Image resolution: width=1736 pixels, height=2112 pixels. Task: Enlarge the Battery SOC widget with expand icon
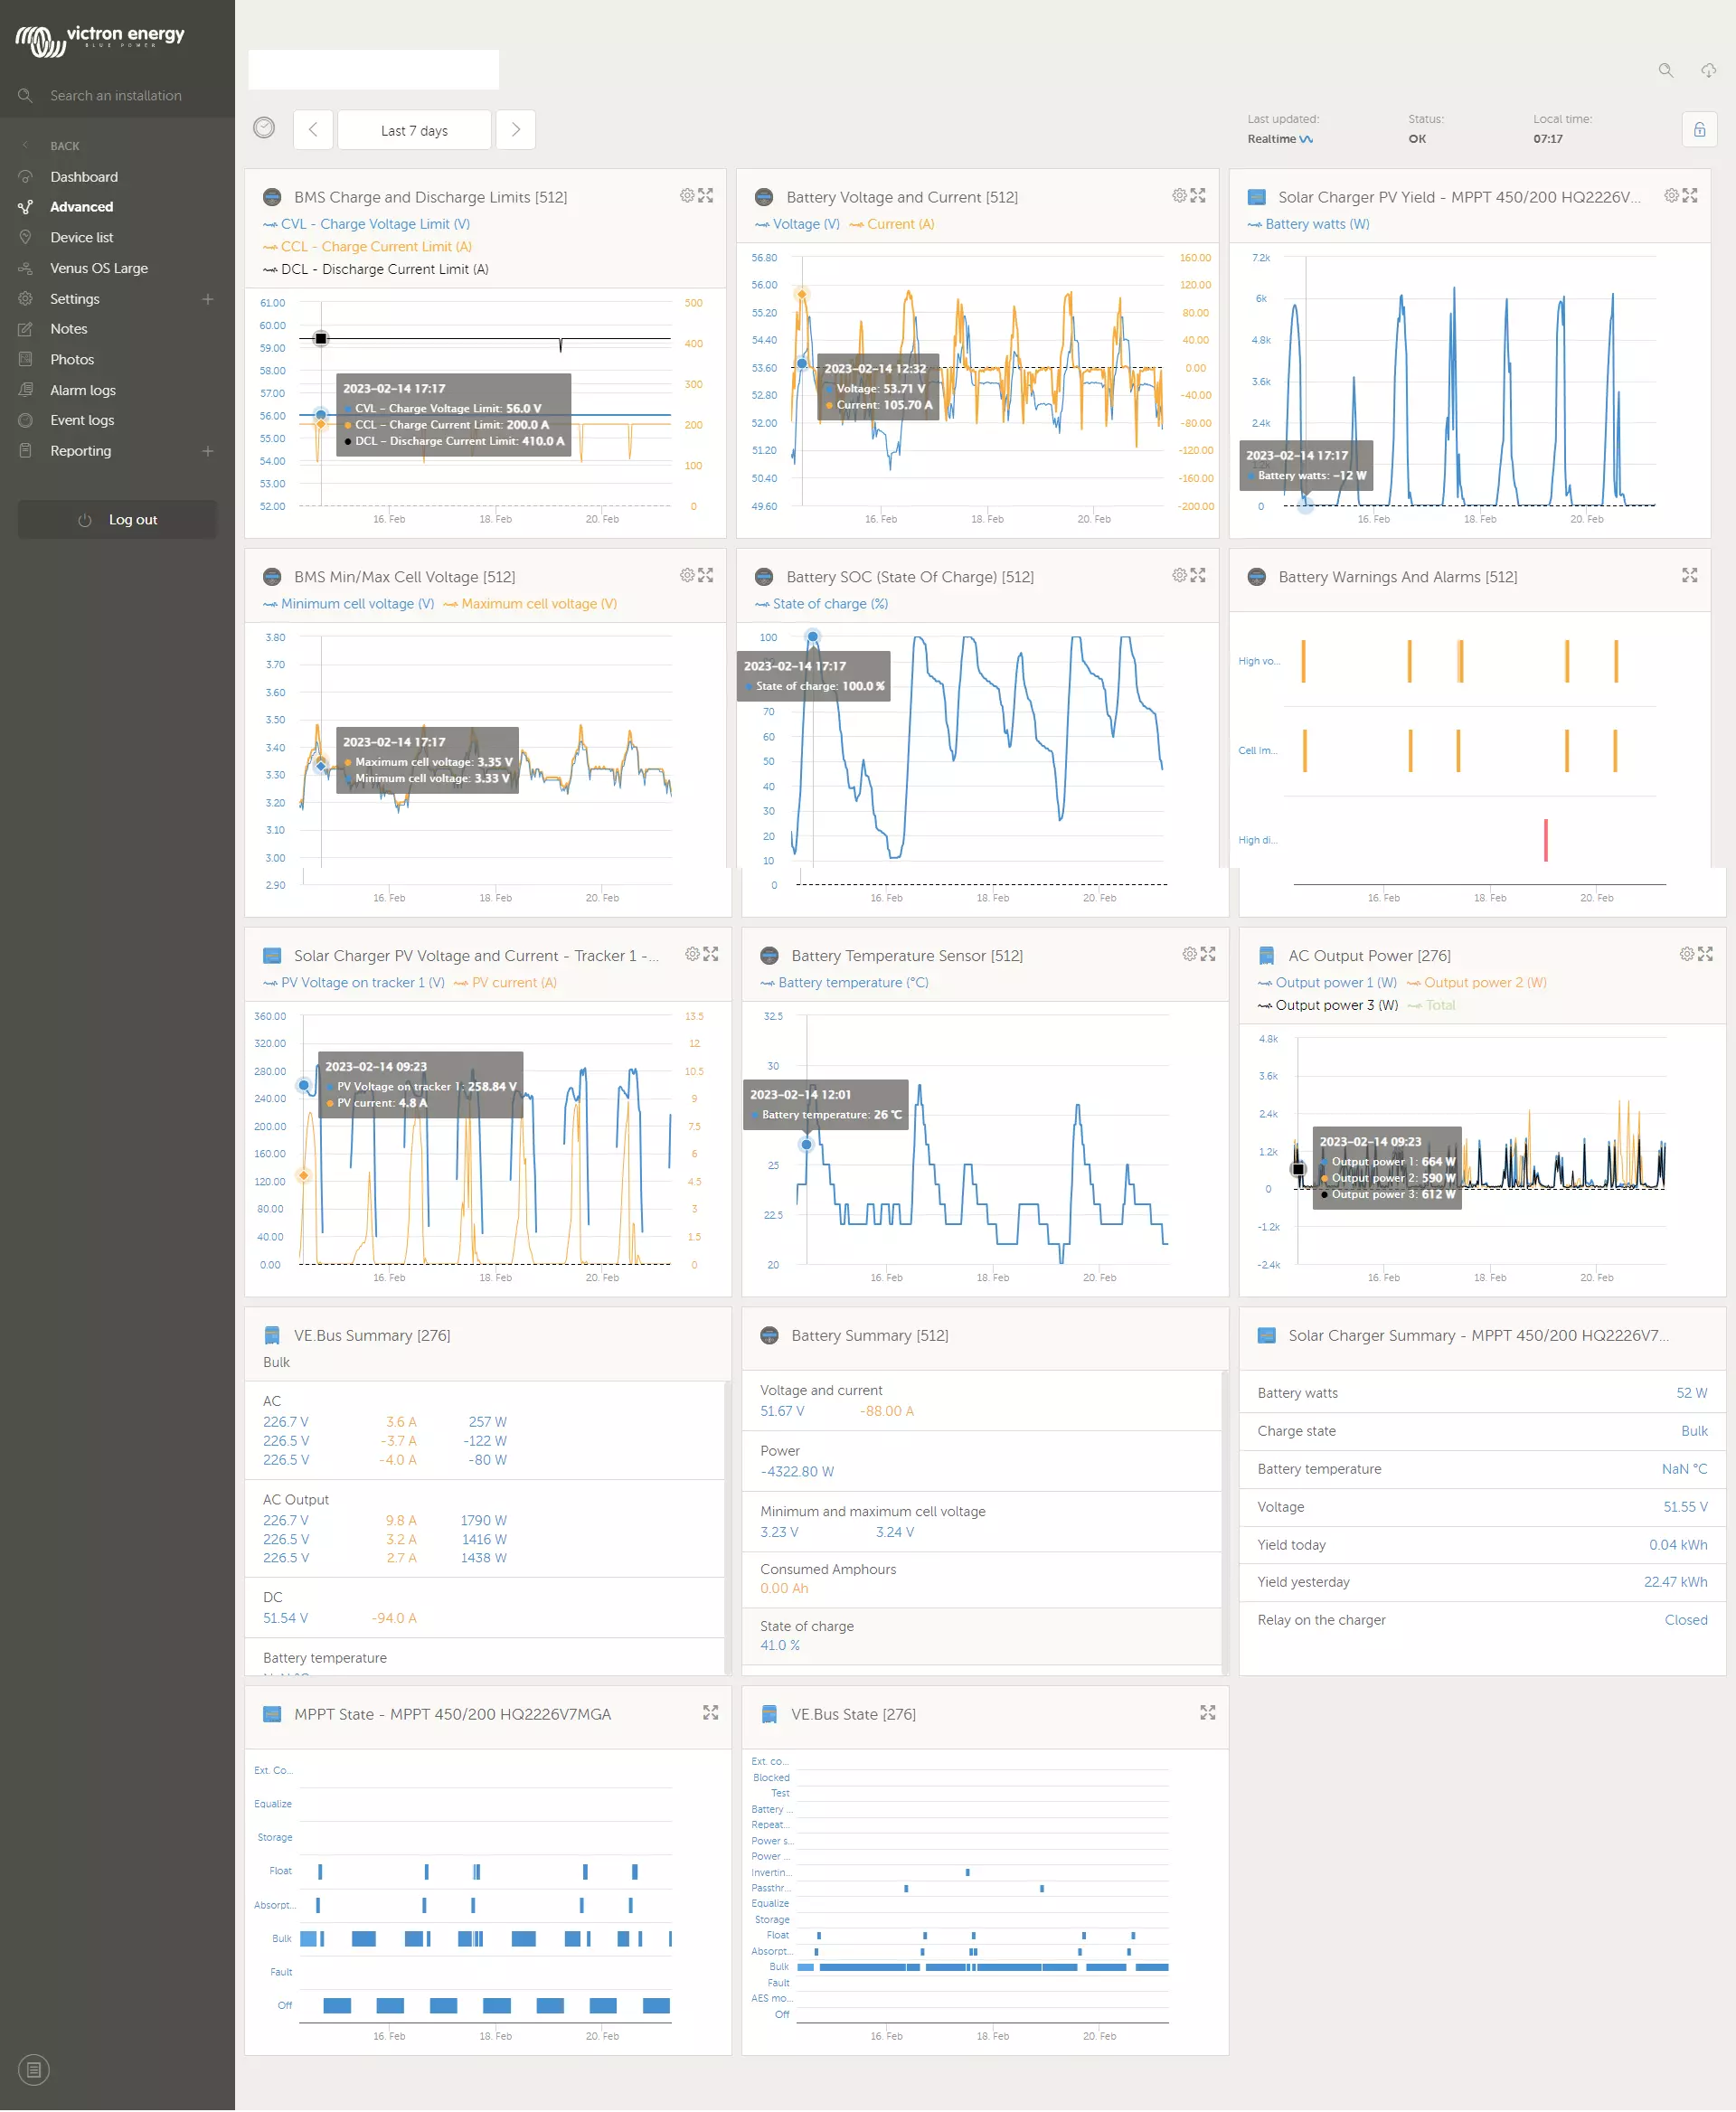[x=1198, y=575]
